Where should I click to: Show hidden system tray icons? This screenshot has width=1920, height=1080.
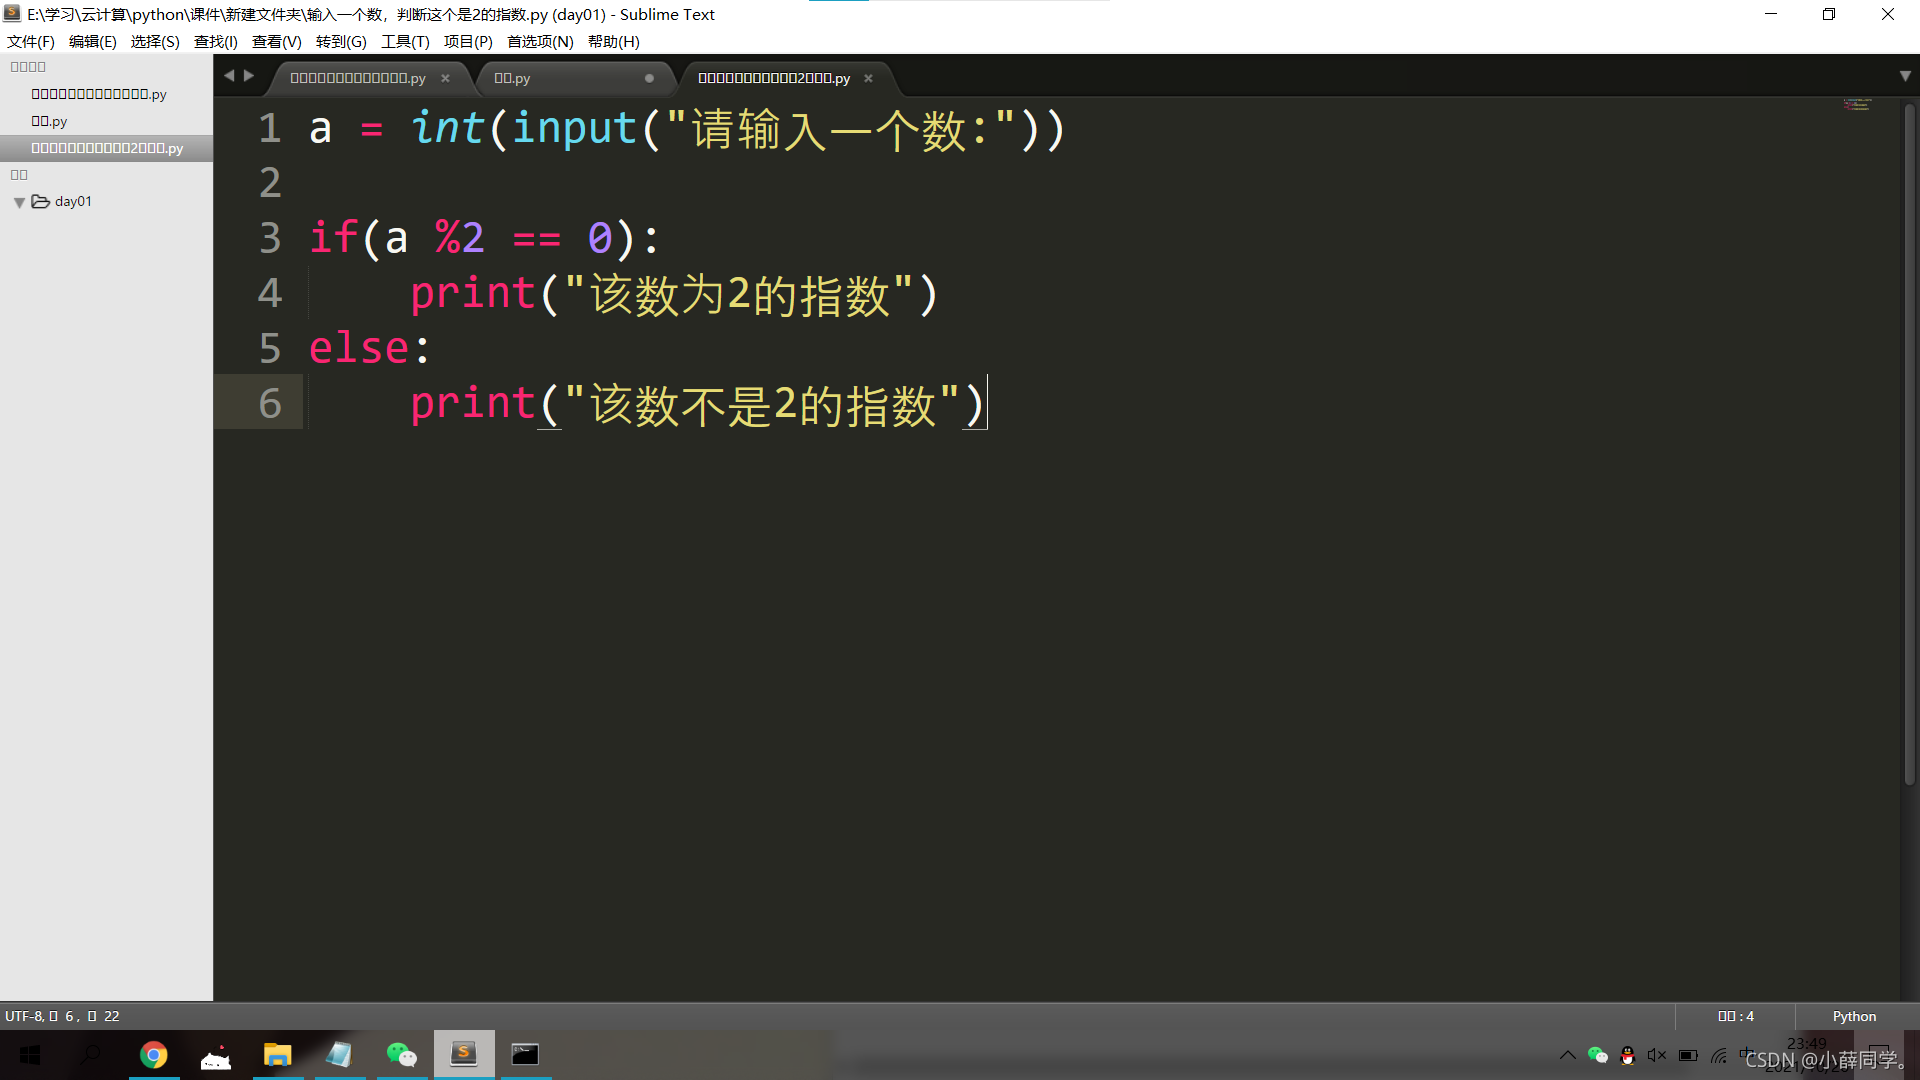[1567, 1055]
